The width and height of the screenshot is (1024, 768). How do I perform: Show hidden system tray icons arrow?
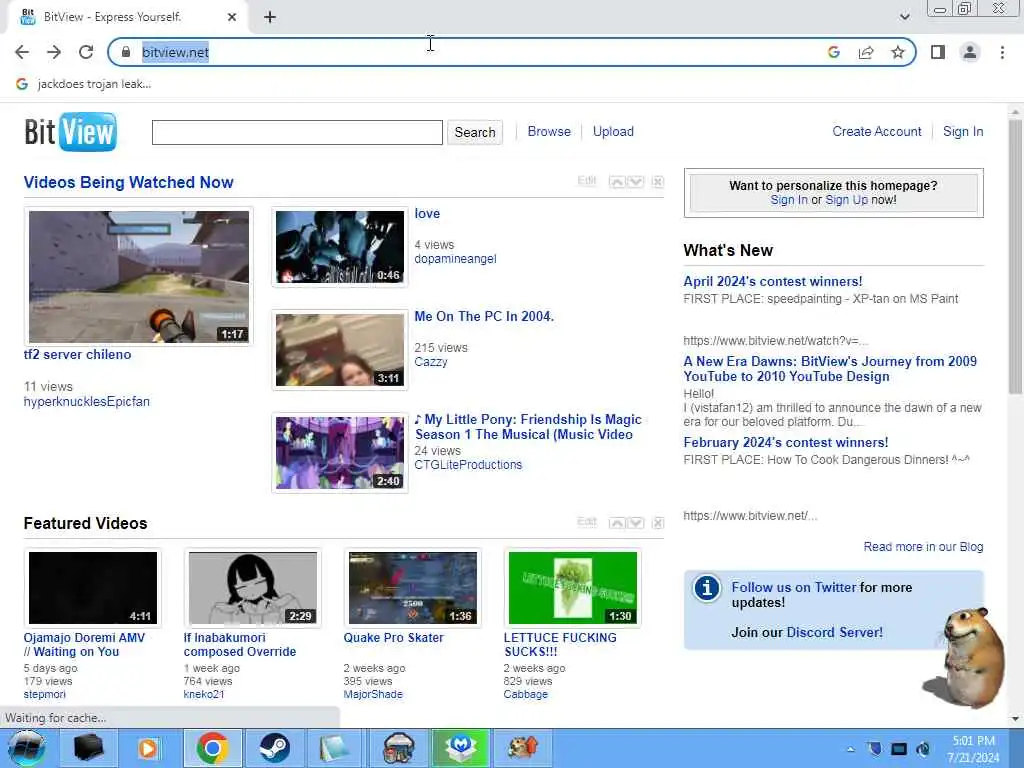[x=850, y=749]
